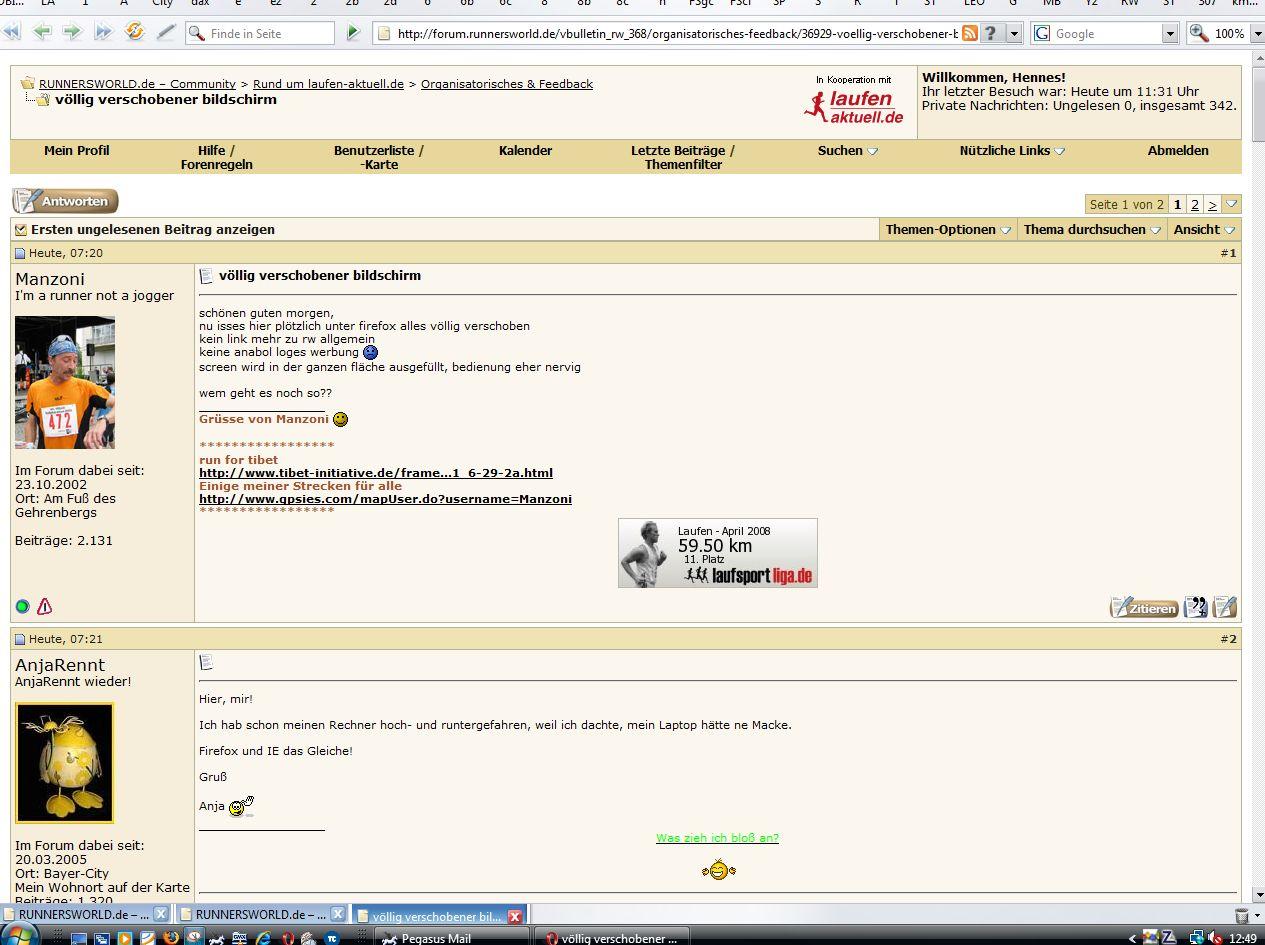Click the Windows Start orb
Viewport: 1265px width, 945px height.
tap(21, 936)
